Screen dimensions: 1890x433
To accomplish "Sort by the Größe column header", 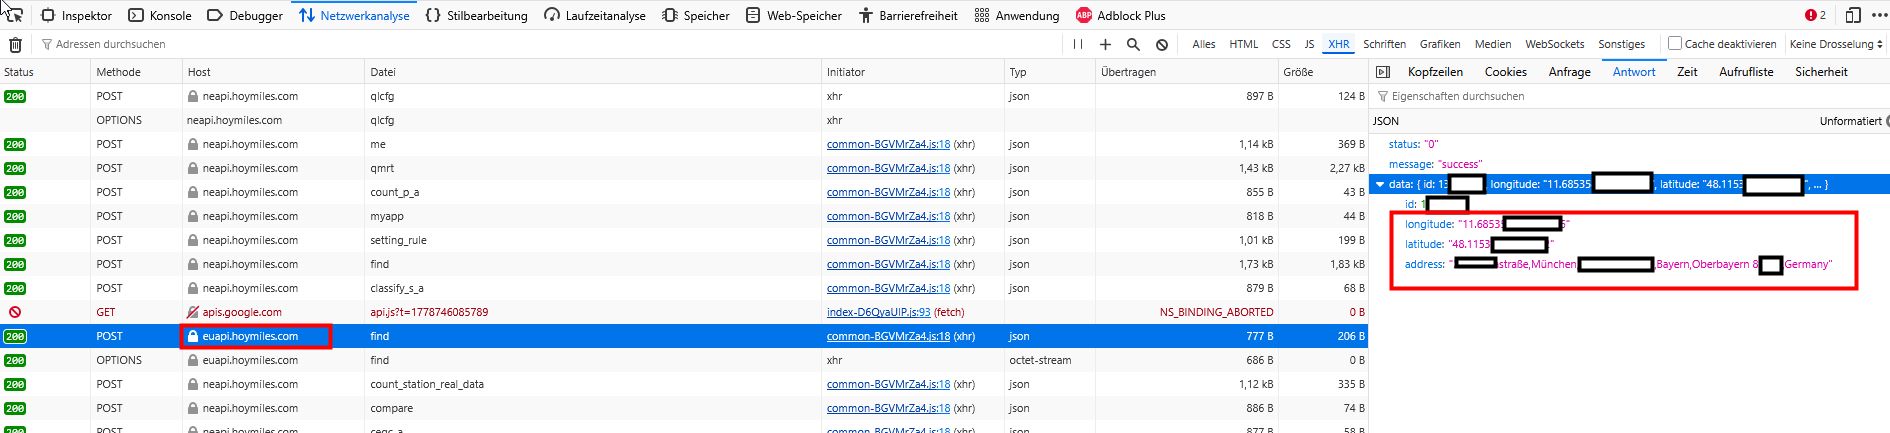I will (x=1323, y=72).
